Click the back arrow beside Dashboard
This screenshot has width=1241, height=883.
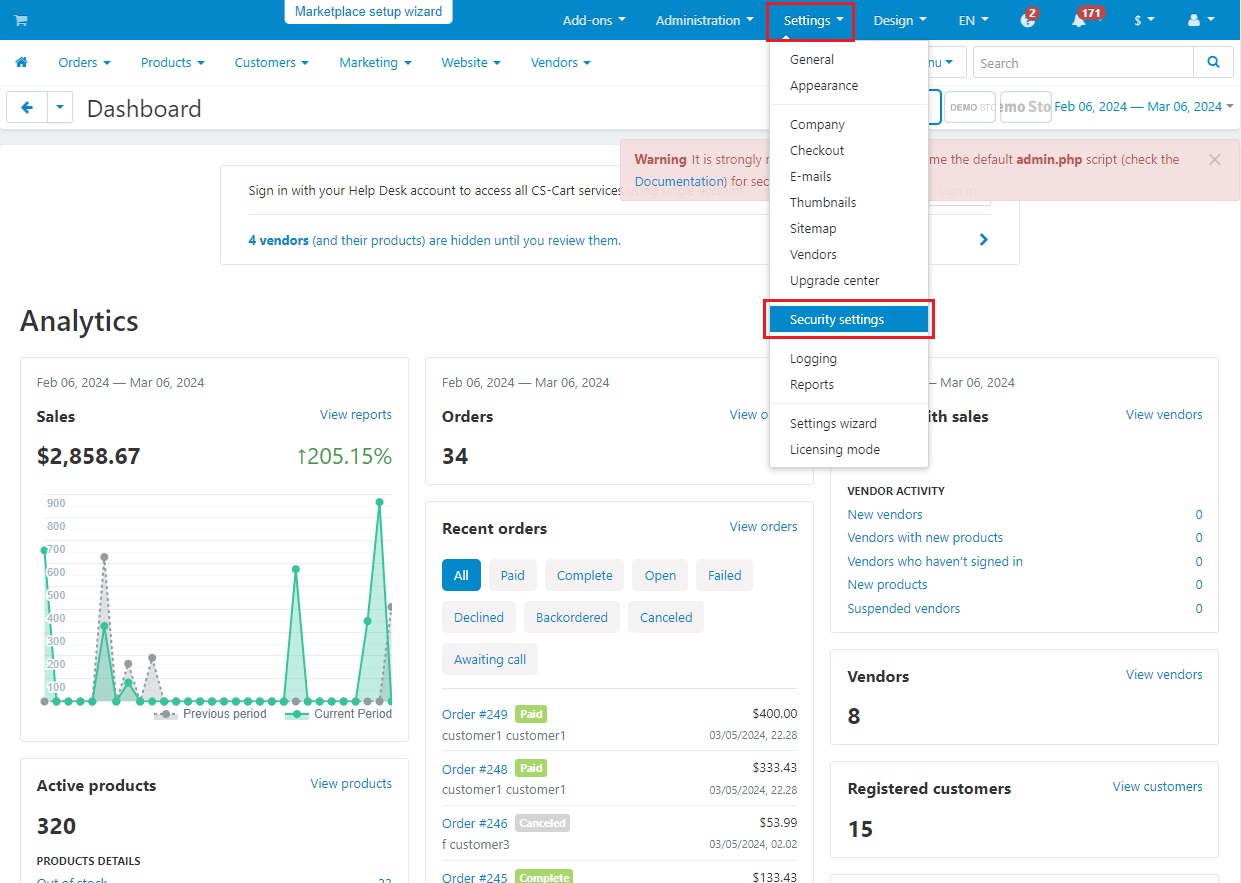(27, 107)
